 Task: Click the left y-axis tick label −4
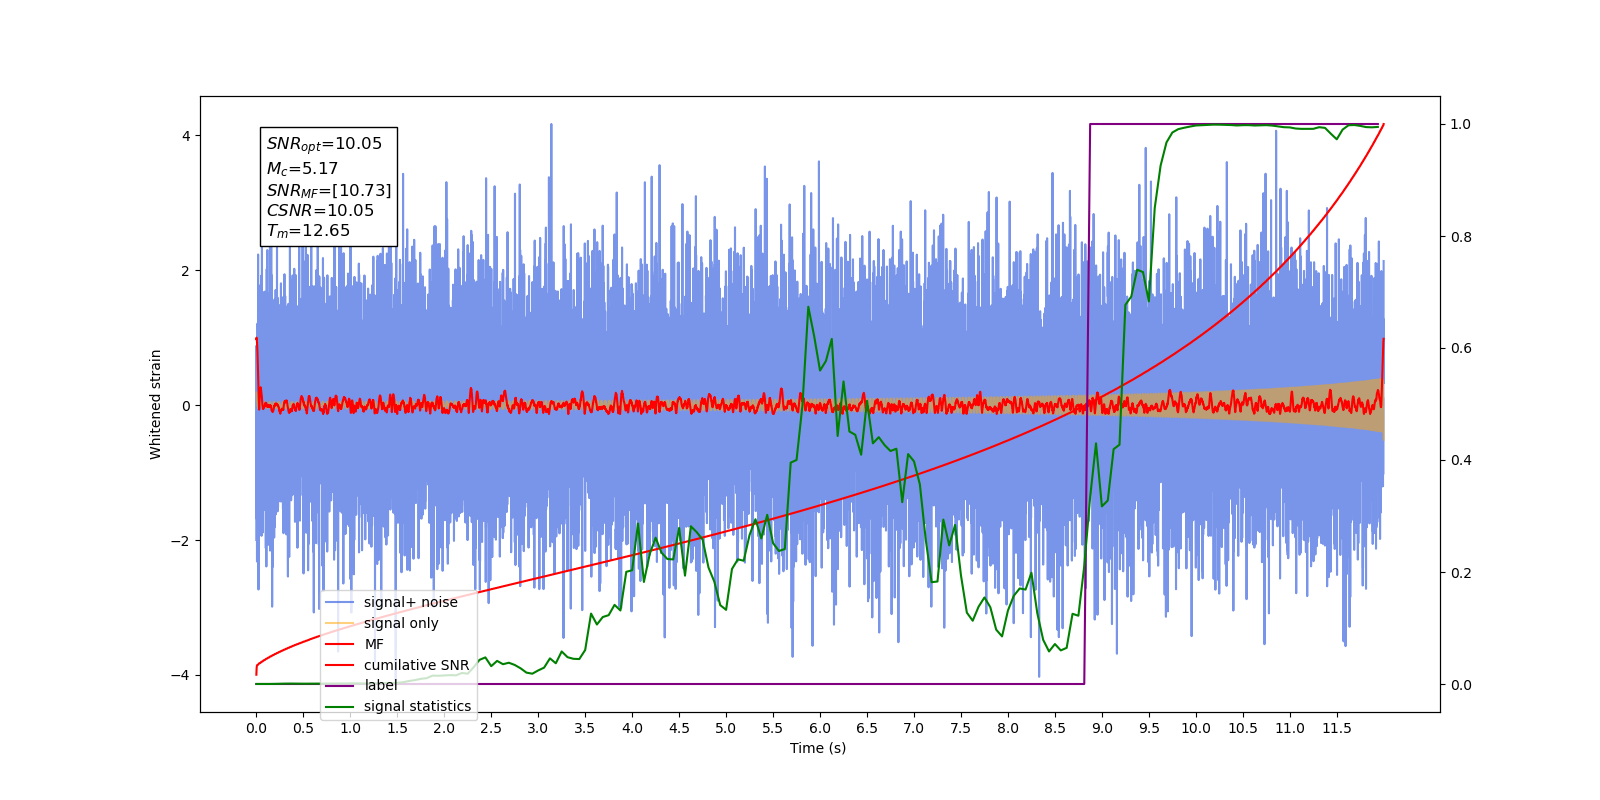[x=183, y=676]
